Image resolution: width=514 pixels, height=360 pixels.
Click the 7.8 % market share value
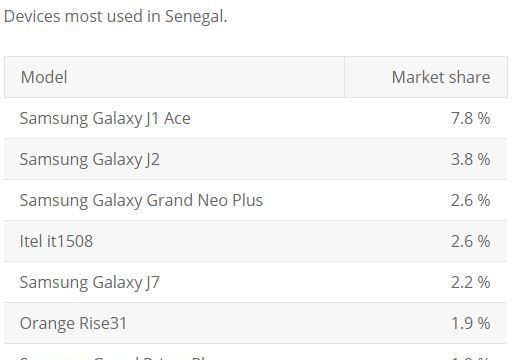click(470, 118)
